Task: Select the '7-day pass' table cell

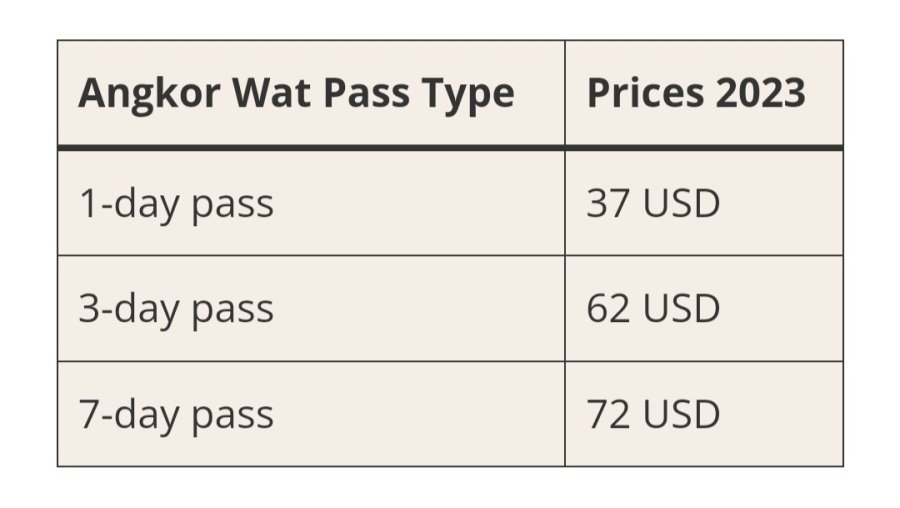Action: (x=311, y=414)
